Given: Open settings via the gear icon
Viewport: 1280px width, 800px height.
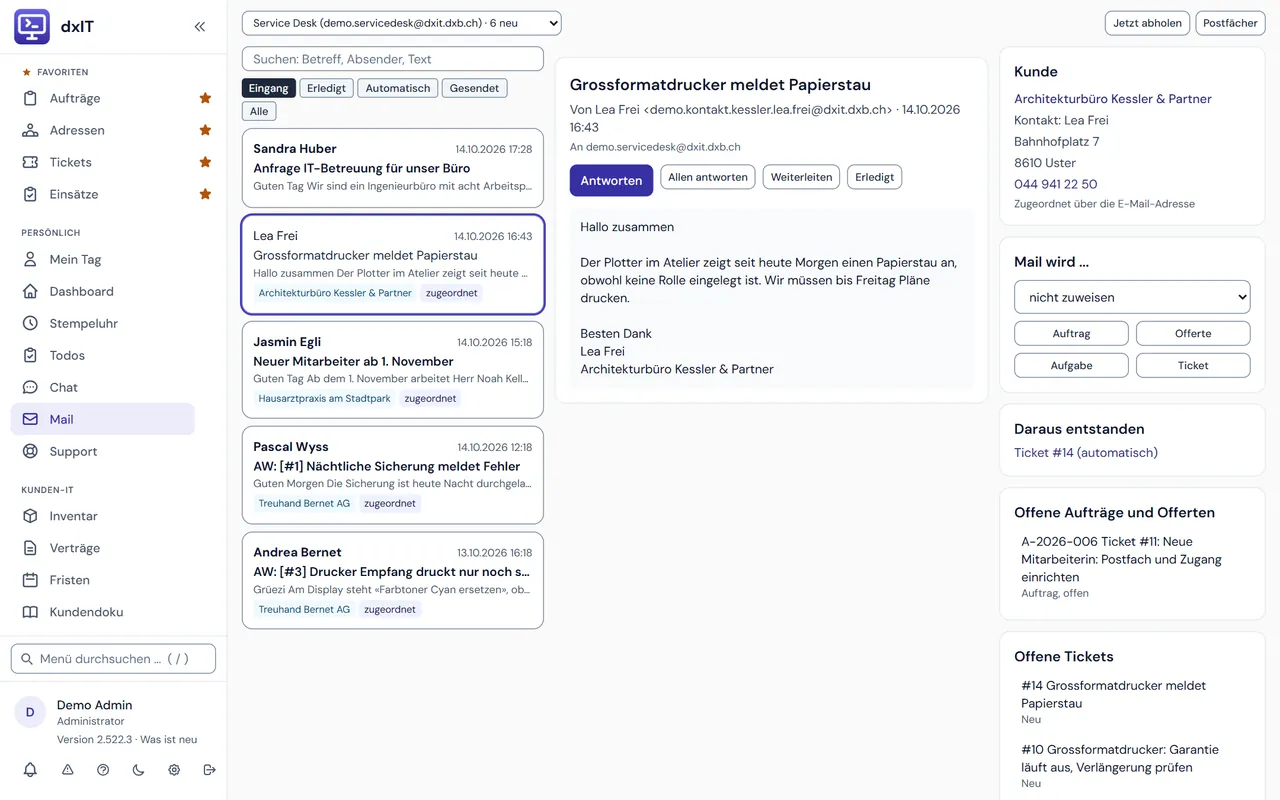Looking at the screenshot, I should coord(174,770).
